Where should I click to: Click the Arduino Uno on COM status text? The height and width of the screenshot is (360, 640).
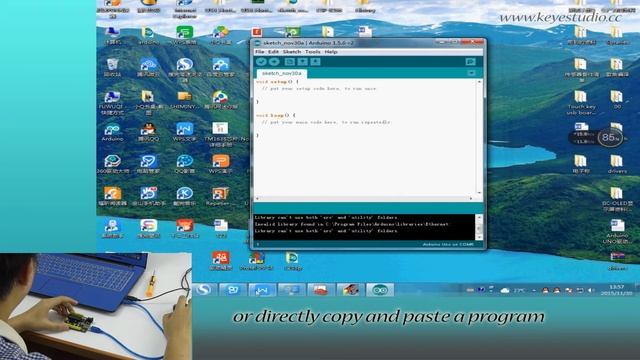point(448,244)
